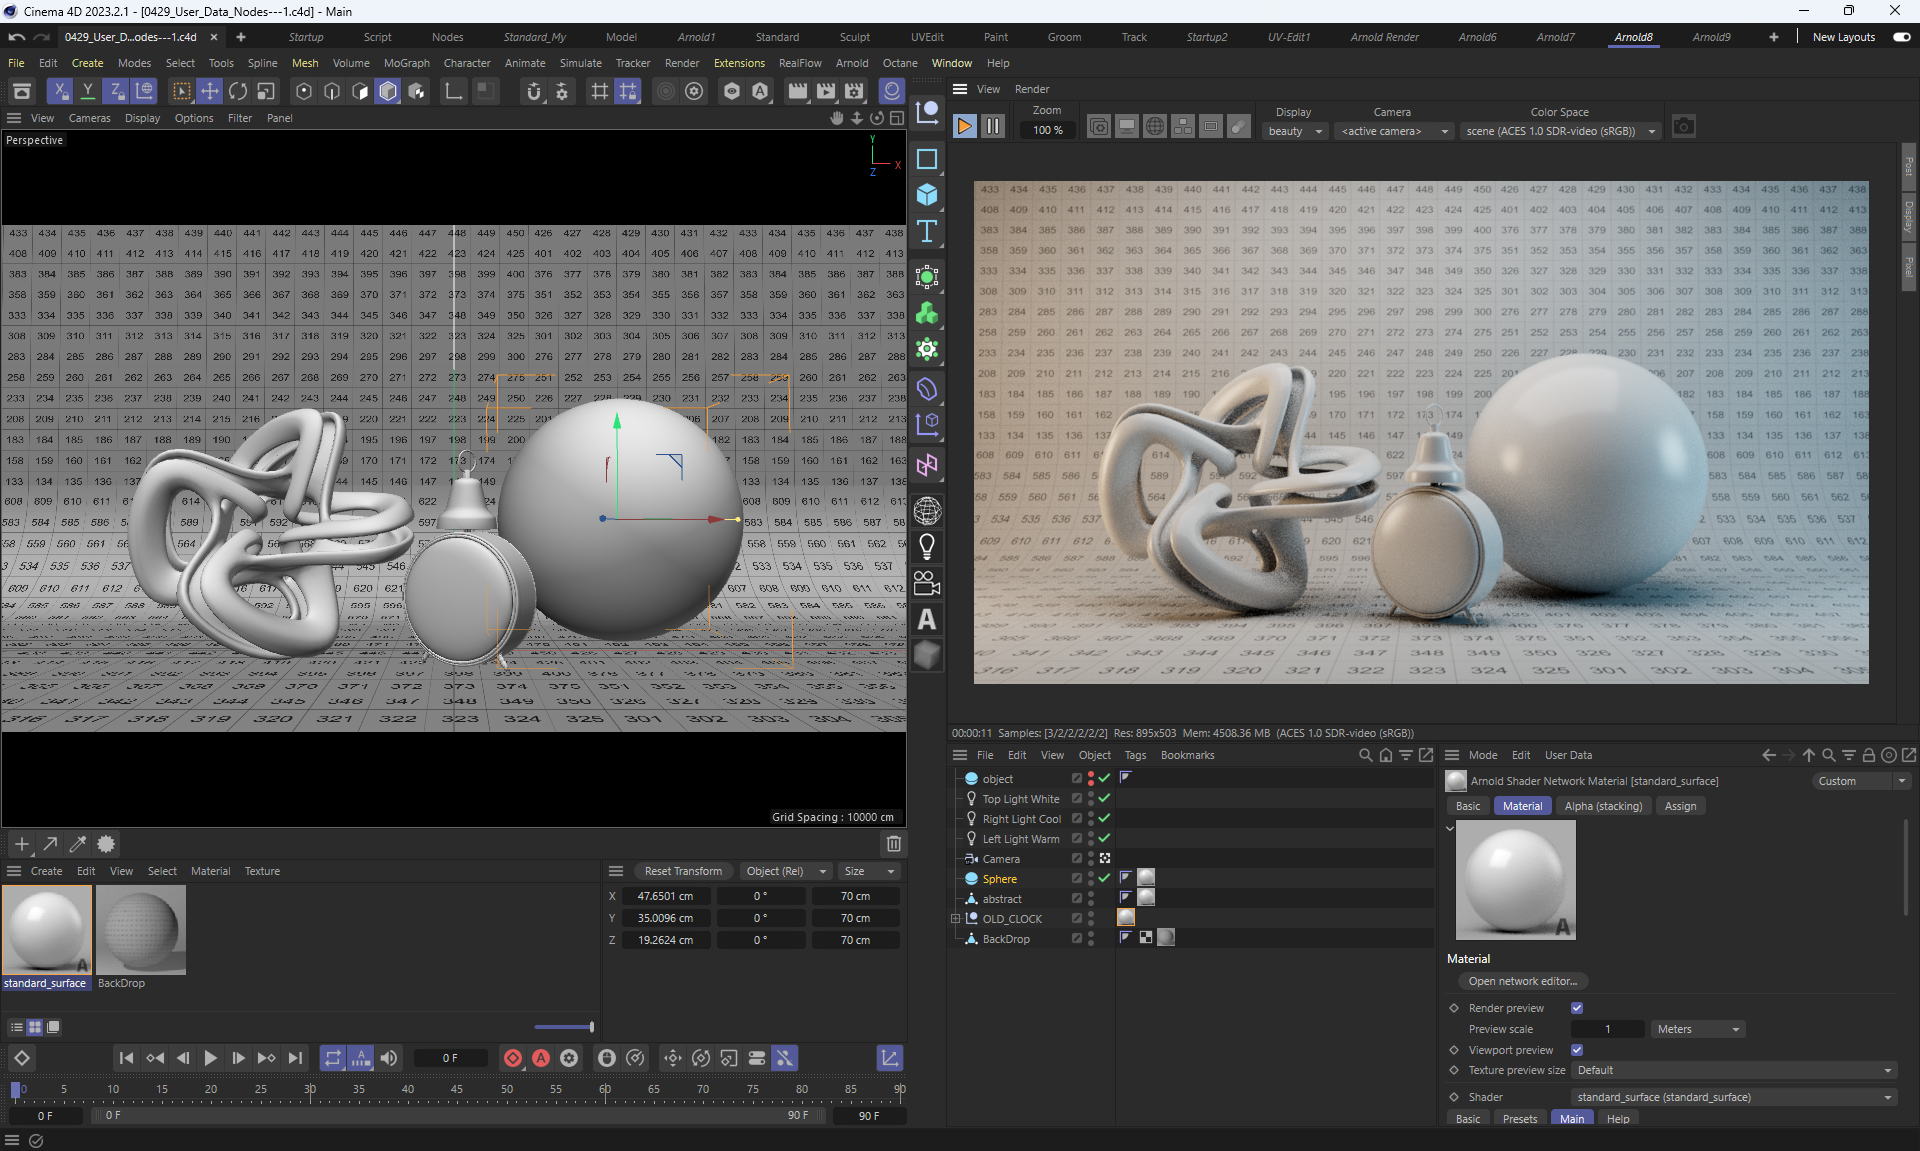Switch to the Alpha (stacking) tab
The width and height of the screenshot is (1920, 1151).
1603,806
